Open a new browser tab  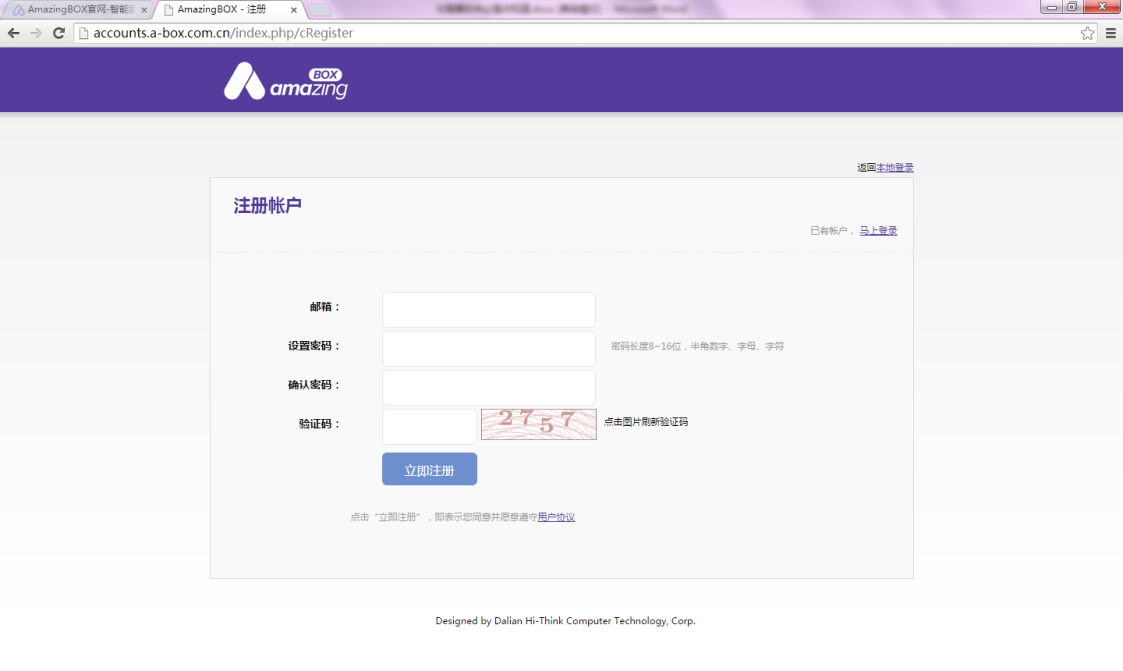pyautogui.click(x=319, y=10)
